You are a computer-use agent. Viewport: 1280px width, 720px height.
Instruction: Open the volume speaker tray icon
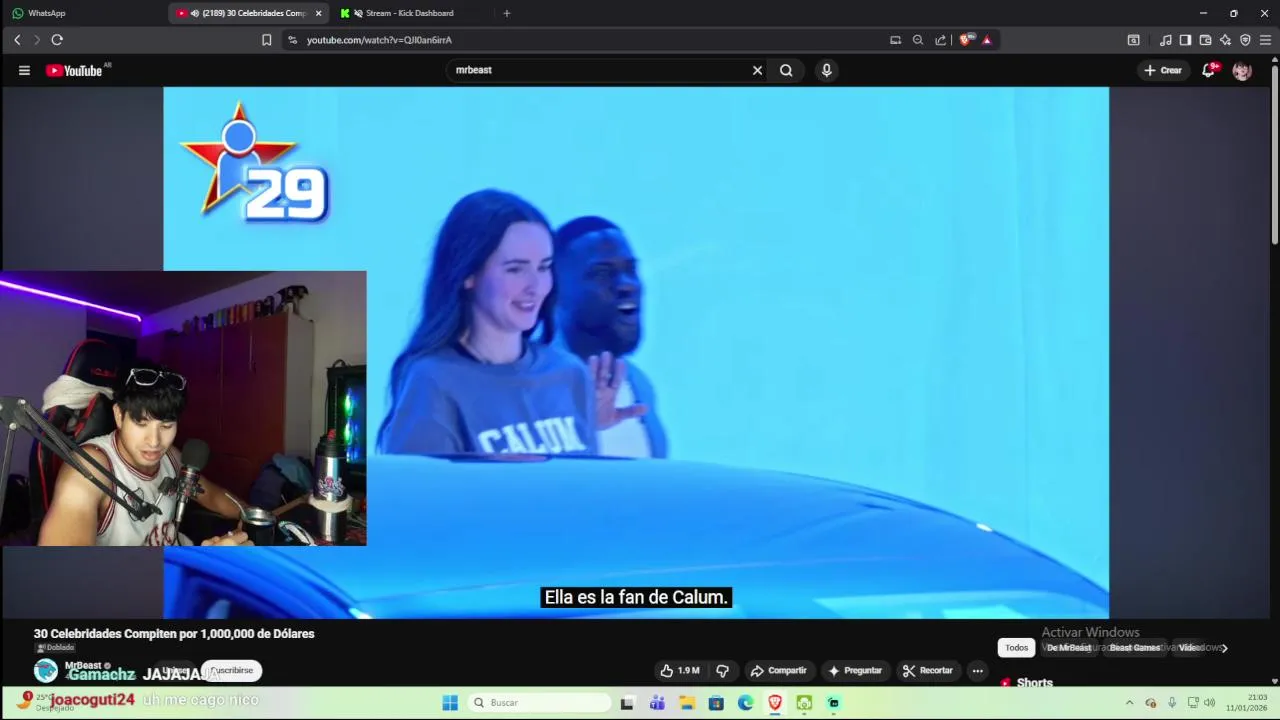pyautogui.click(x=1209, y=703)
